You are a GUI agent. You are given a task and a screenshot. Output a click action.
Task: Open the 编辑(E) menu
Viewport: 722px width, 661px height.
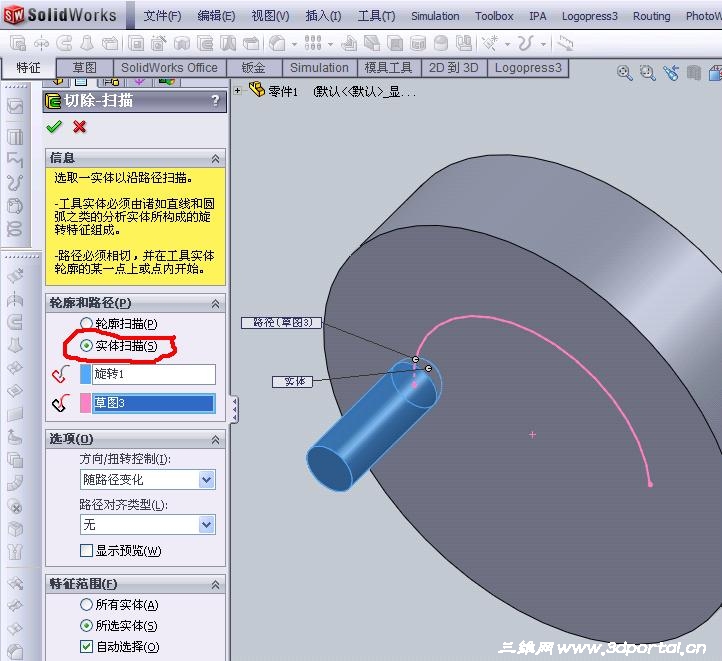[x=216, y=16]
